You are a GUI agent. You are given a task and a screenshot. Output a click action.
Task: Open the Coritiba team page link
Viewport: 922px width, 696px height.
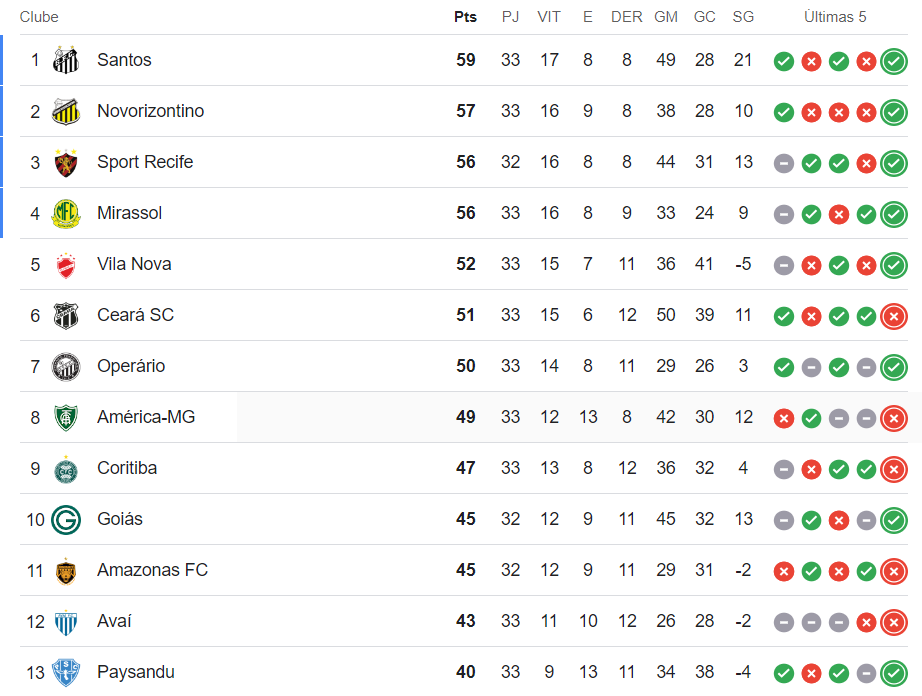(x=127, y=468)
